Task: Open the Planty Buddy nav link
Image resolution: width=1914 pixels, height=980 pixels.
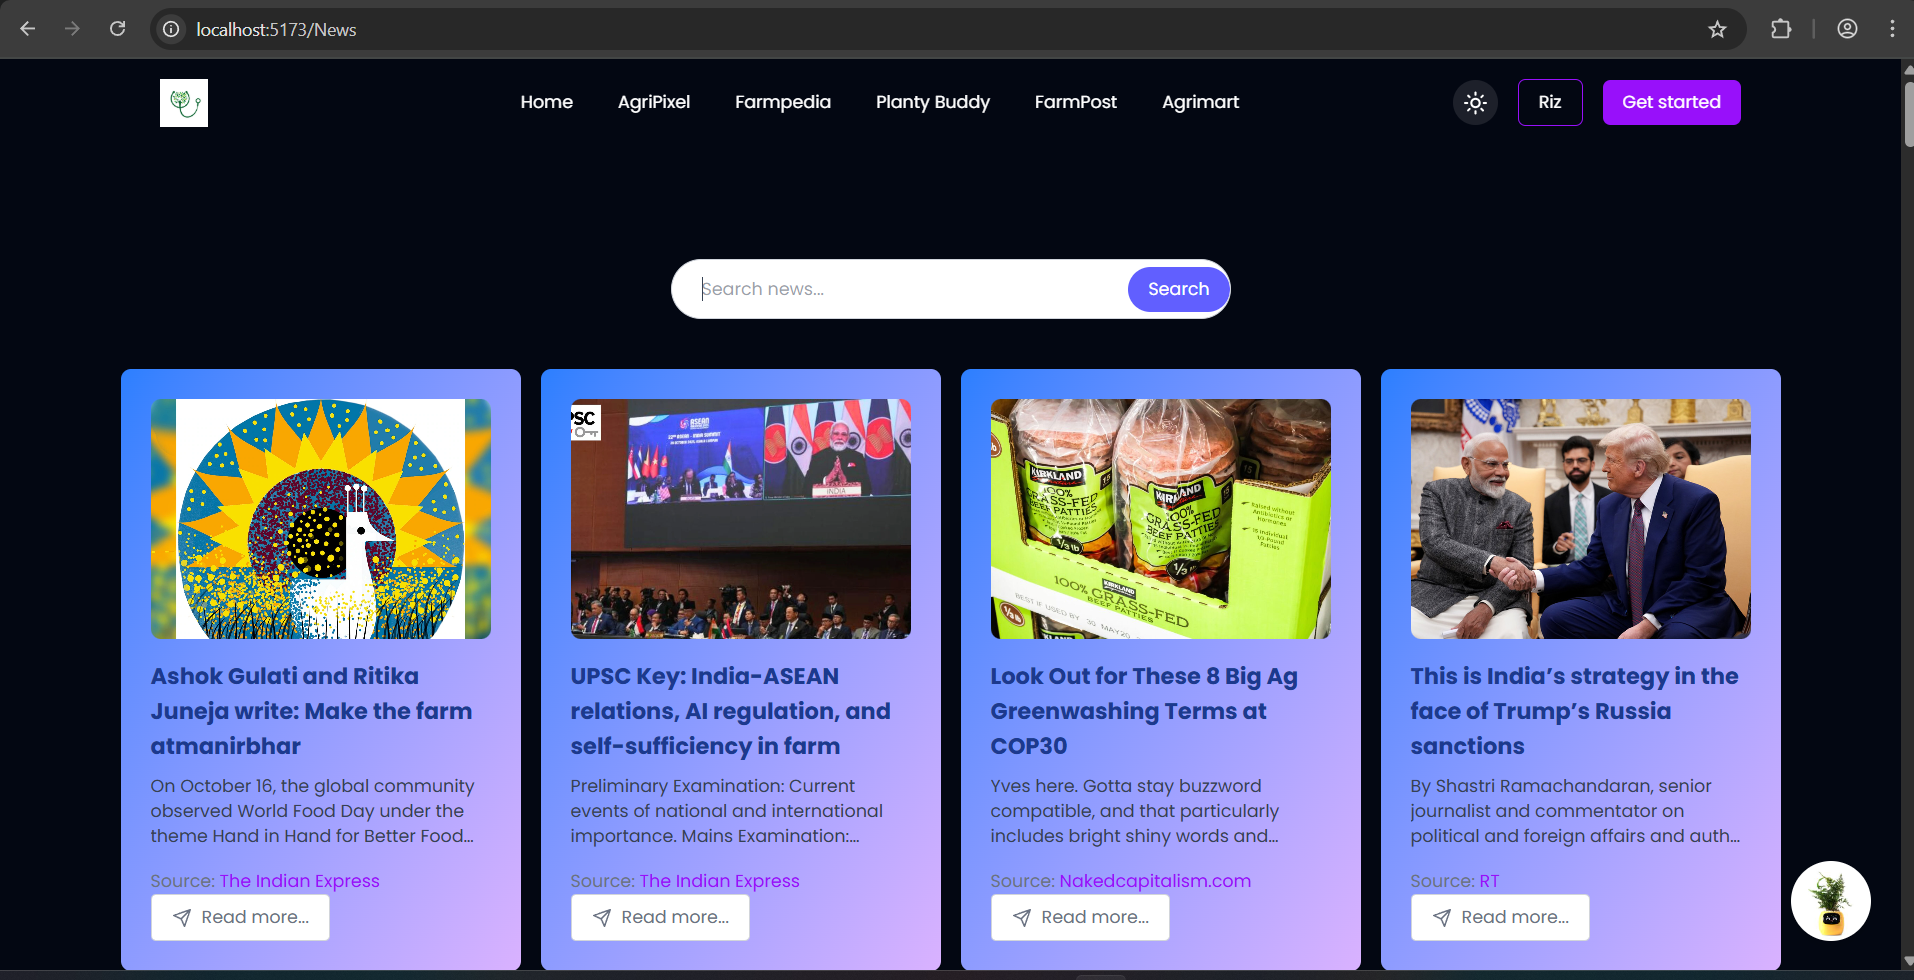Action: (933, 102)
